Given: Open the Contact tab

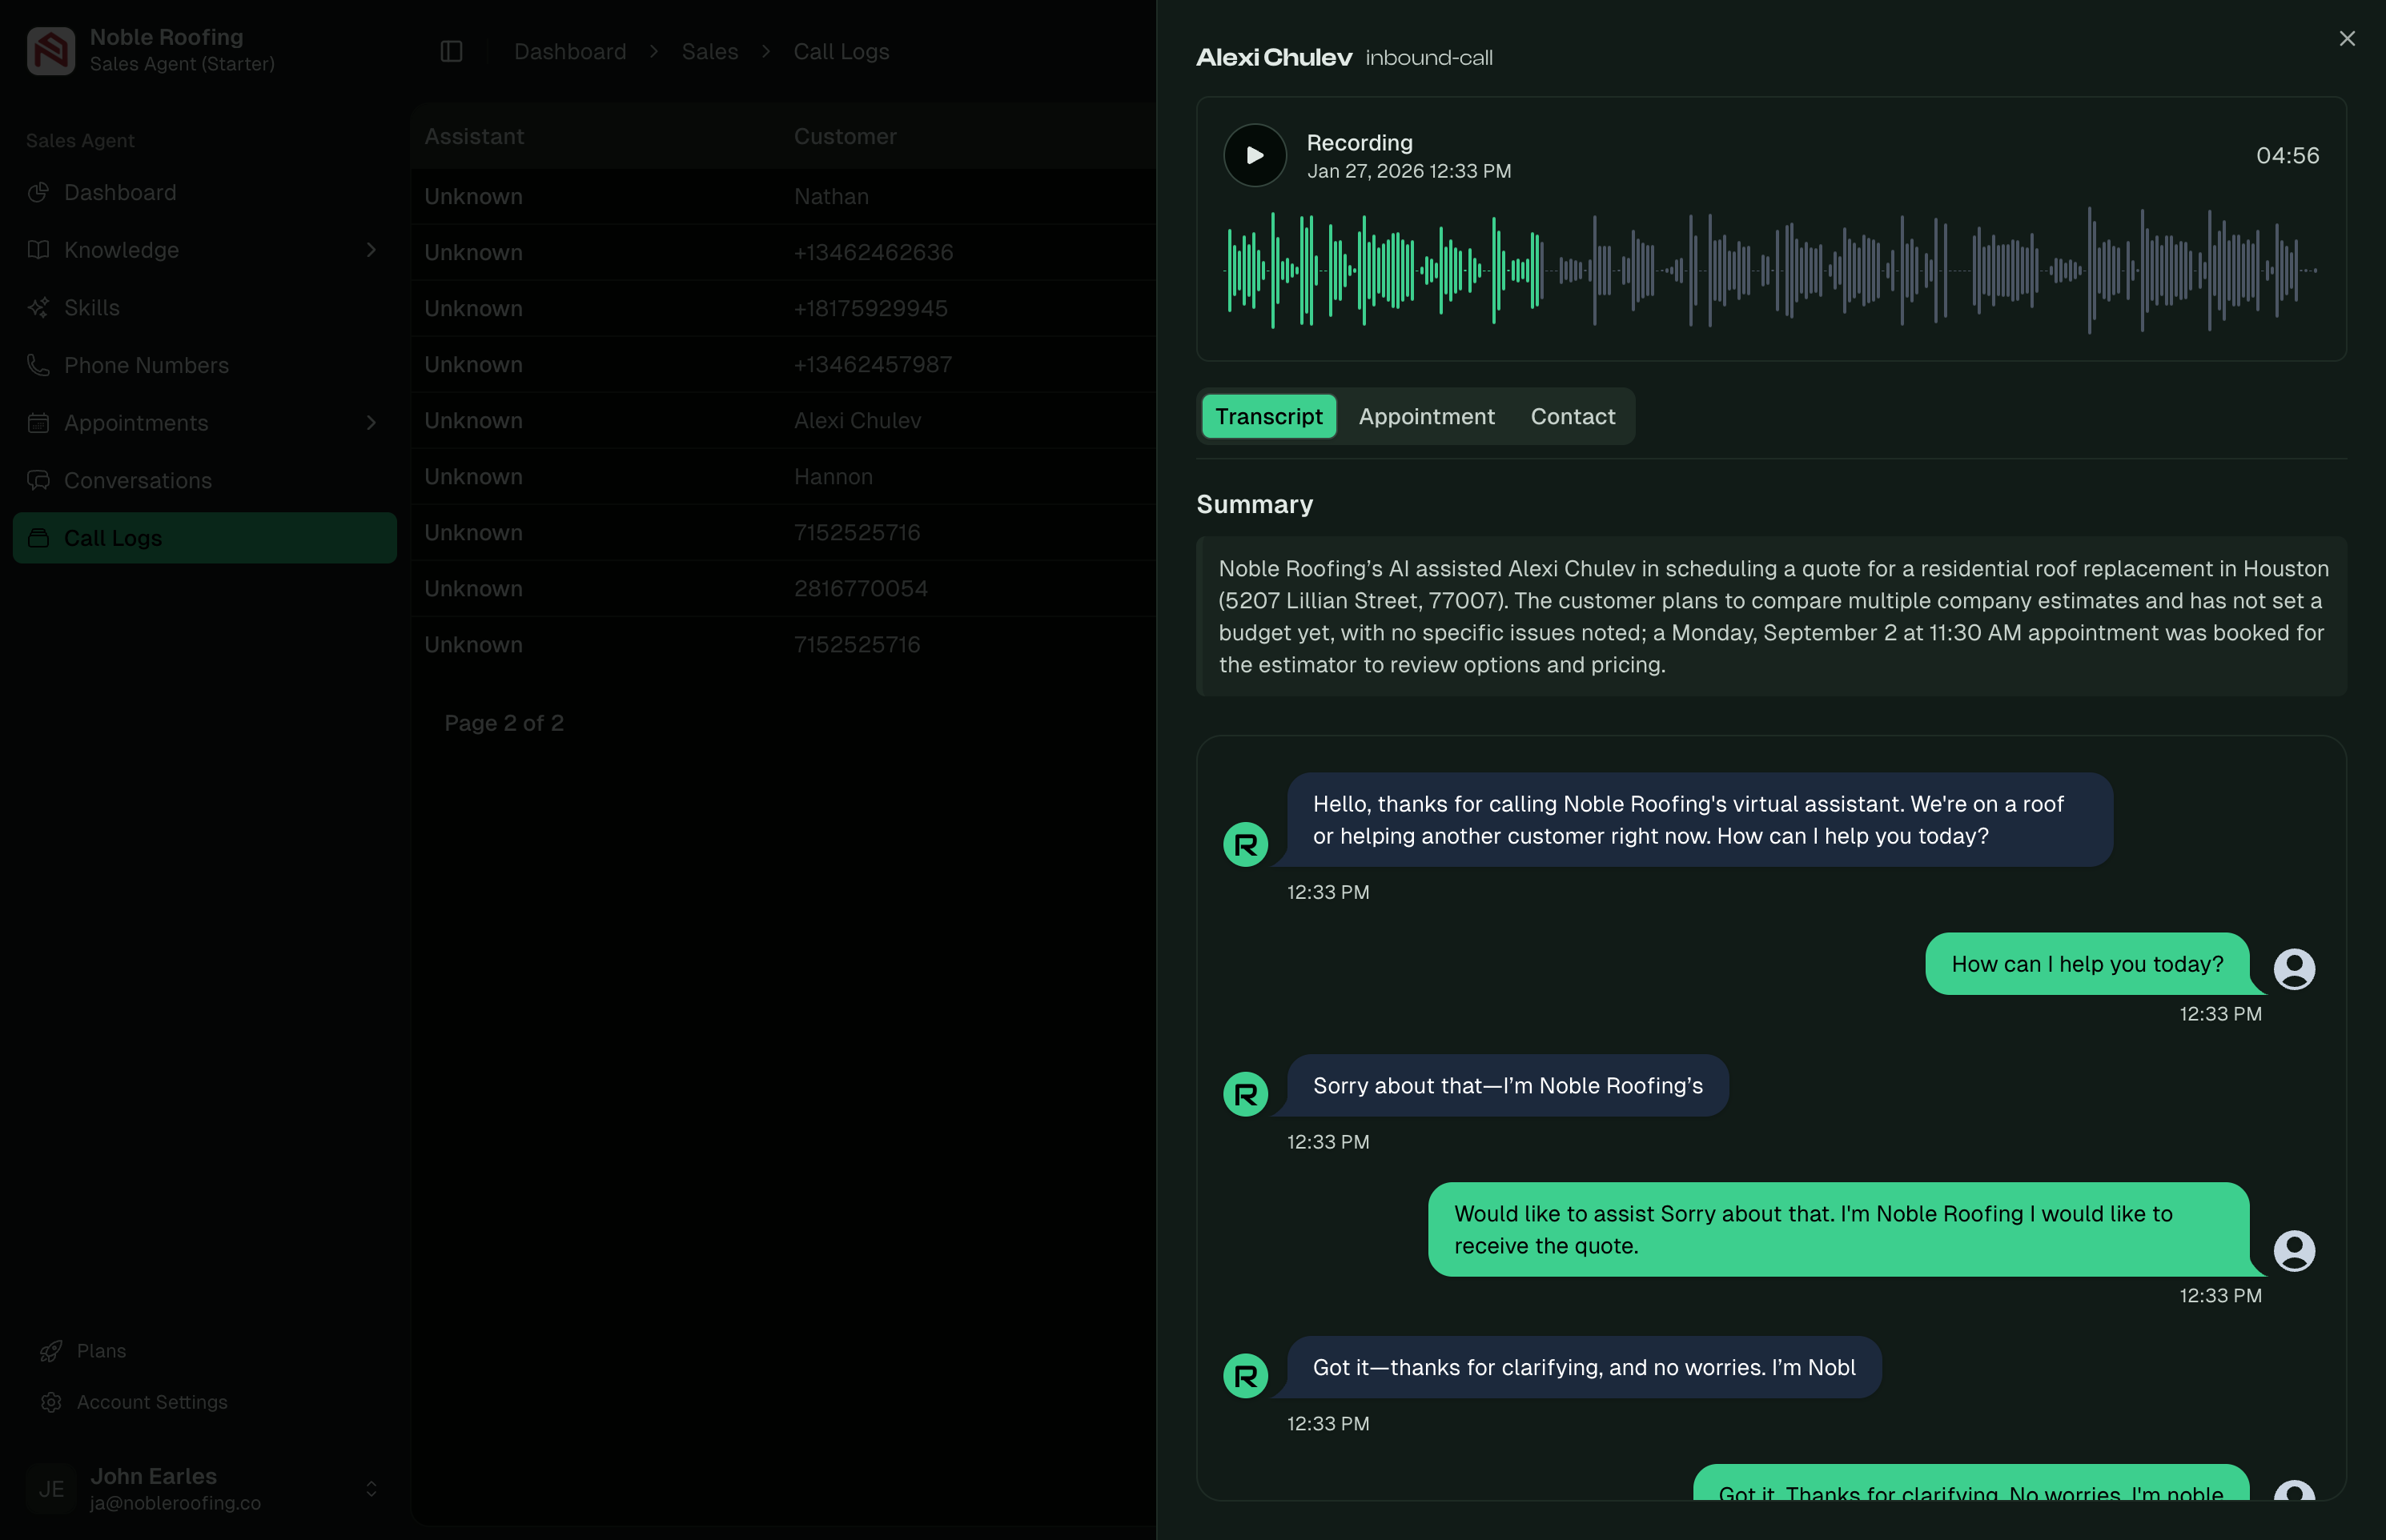Looking at the screenshot, I should pos(1572,416).
